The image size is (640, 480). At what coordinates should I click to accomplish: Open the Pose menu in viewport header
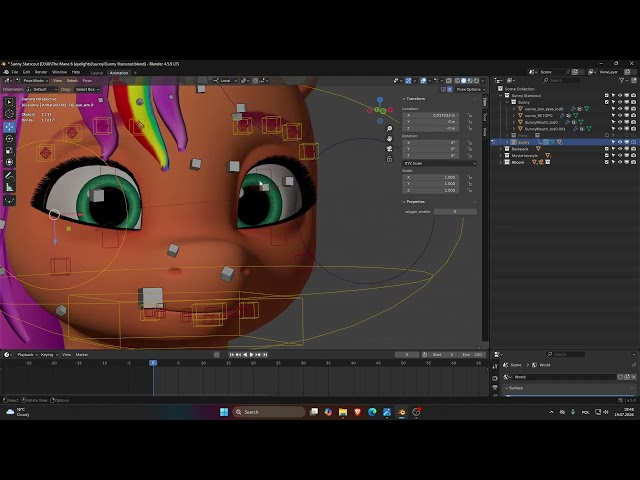coord(87,81)
